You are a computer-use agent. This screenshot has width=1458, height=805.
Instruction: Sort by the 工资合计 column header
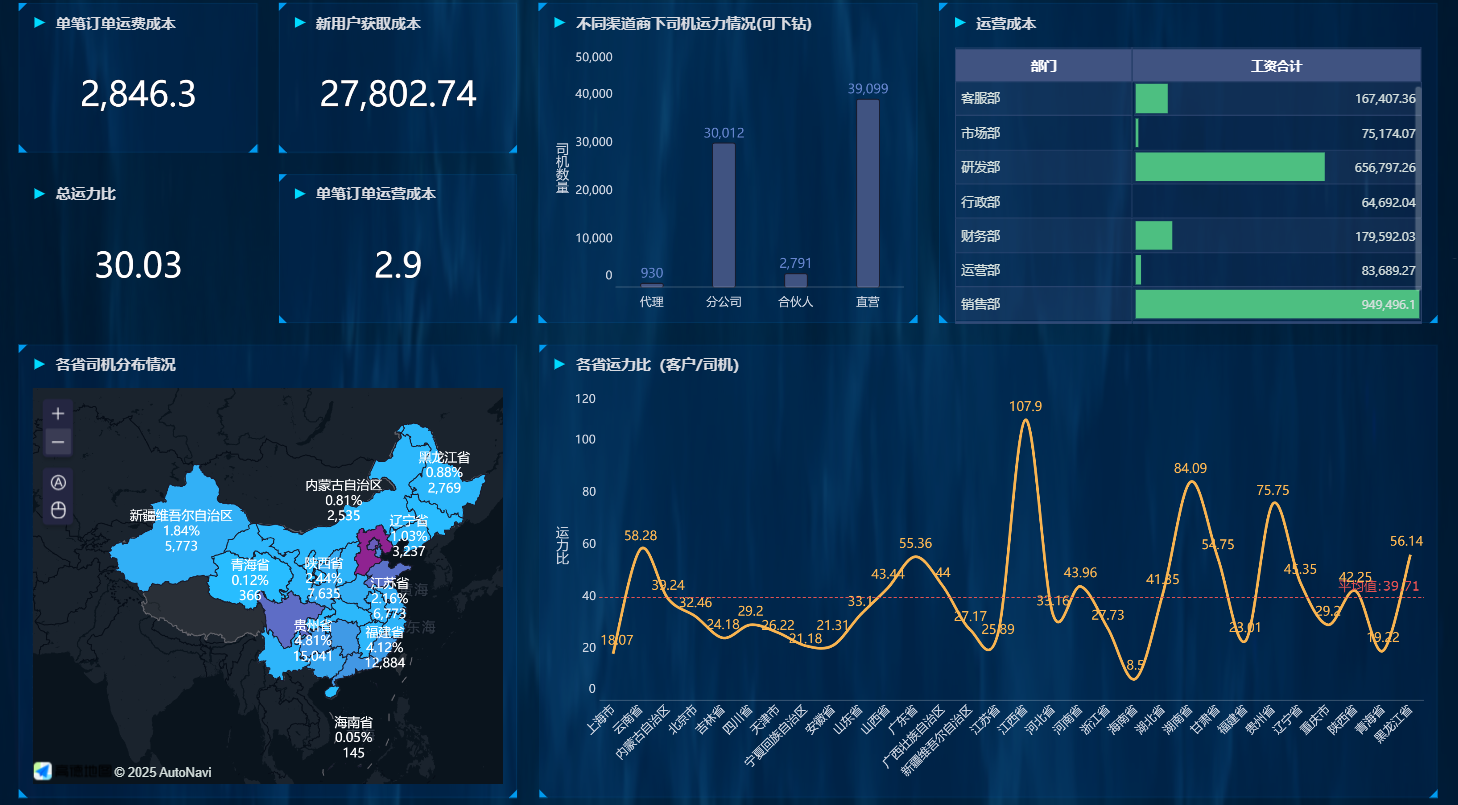click(x=1276, y=66)
